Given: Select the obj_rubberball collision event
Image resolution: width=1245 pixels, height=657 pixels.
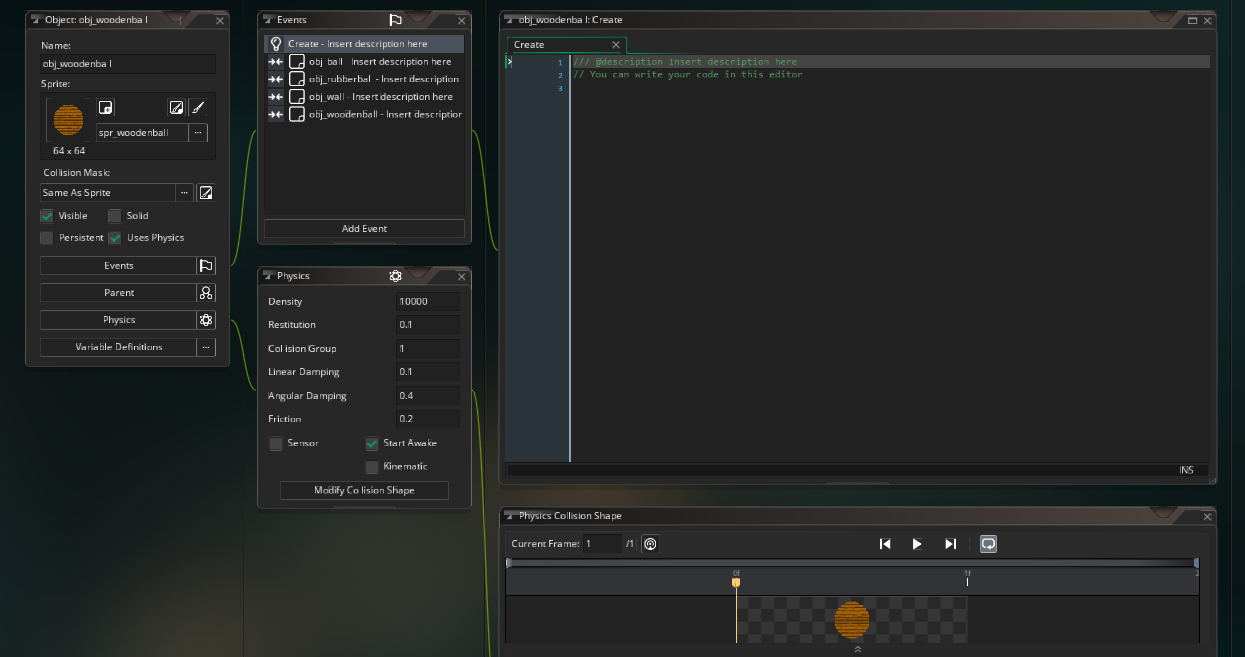Looking at the screenshot, I should tap(364, 79).
